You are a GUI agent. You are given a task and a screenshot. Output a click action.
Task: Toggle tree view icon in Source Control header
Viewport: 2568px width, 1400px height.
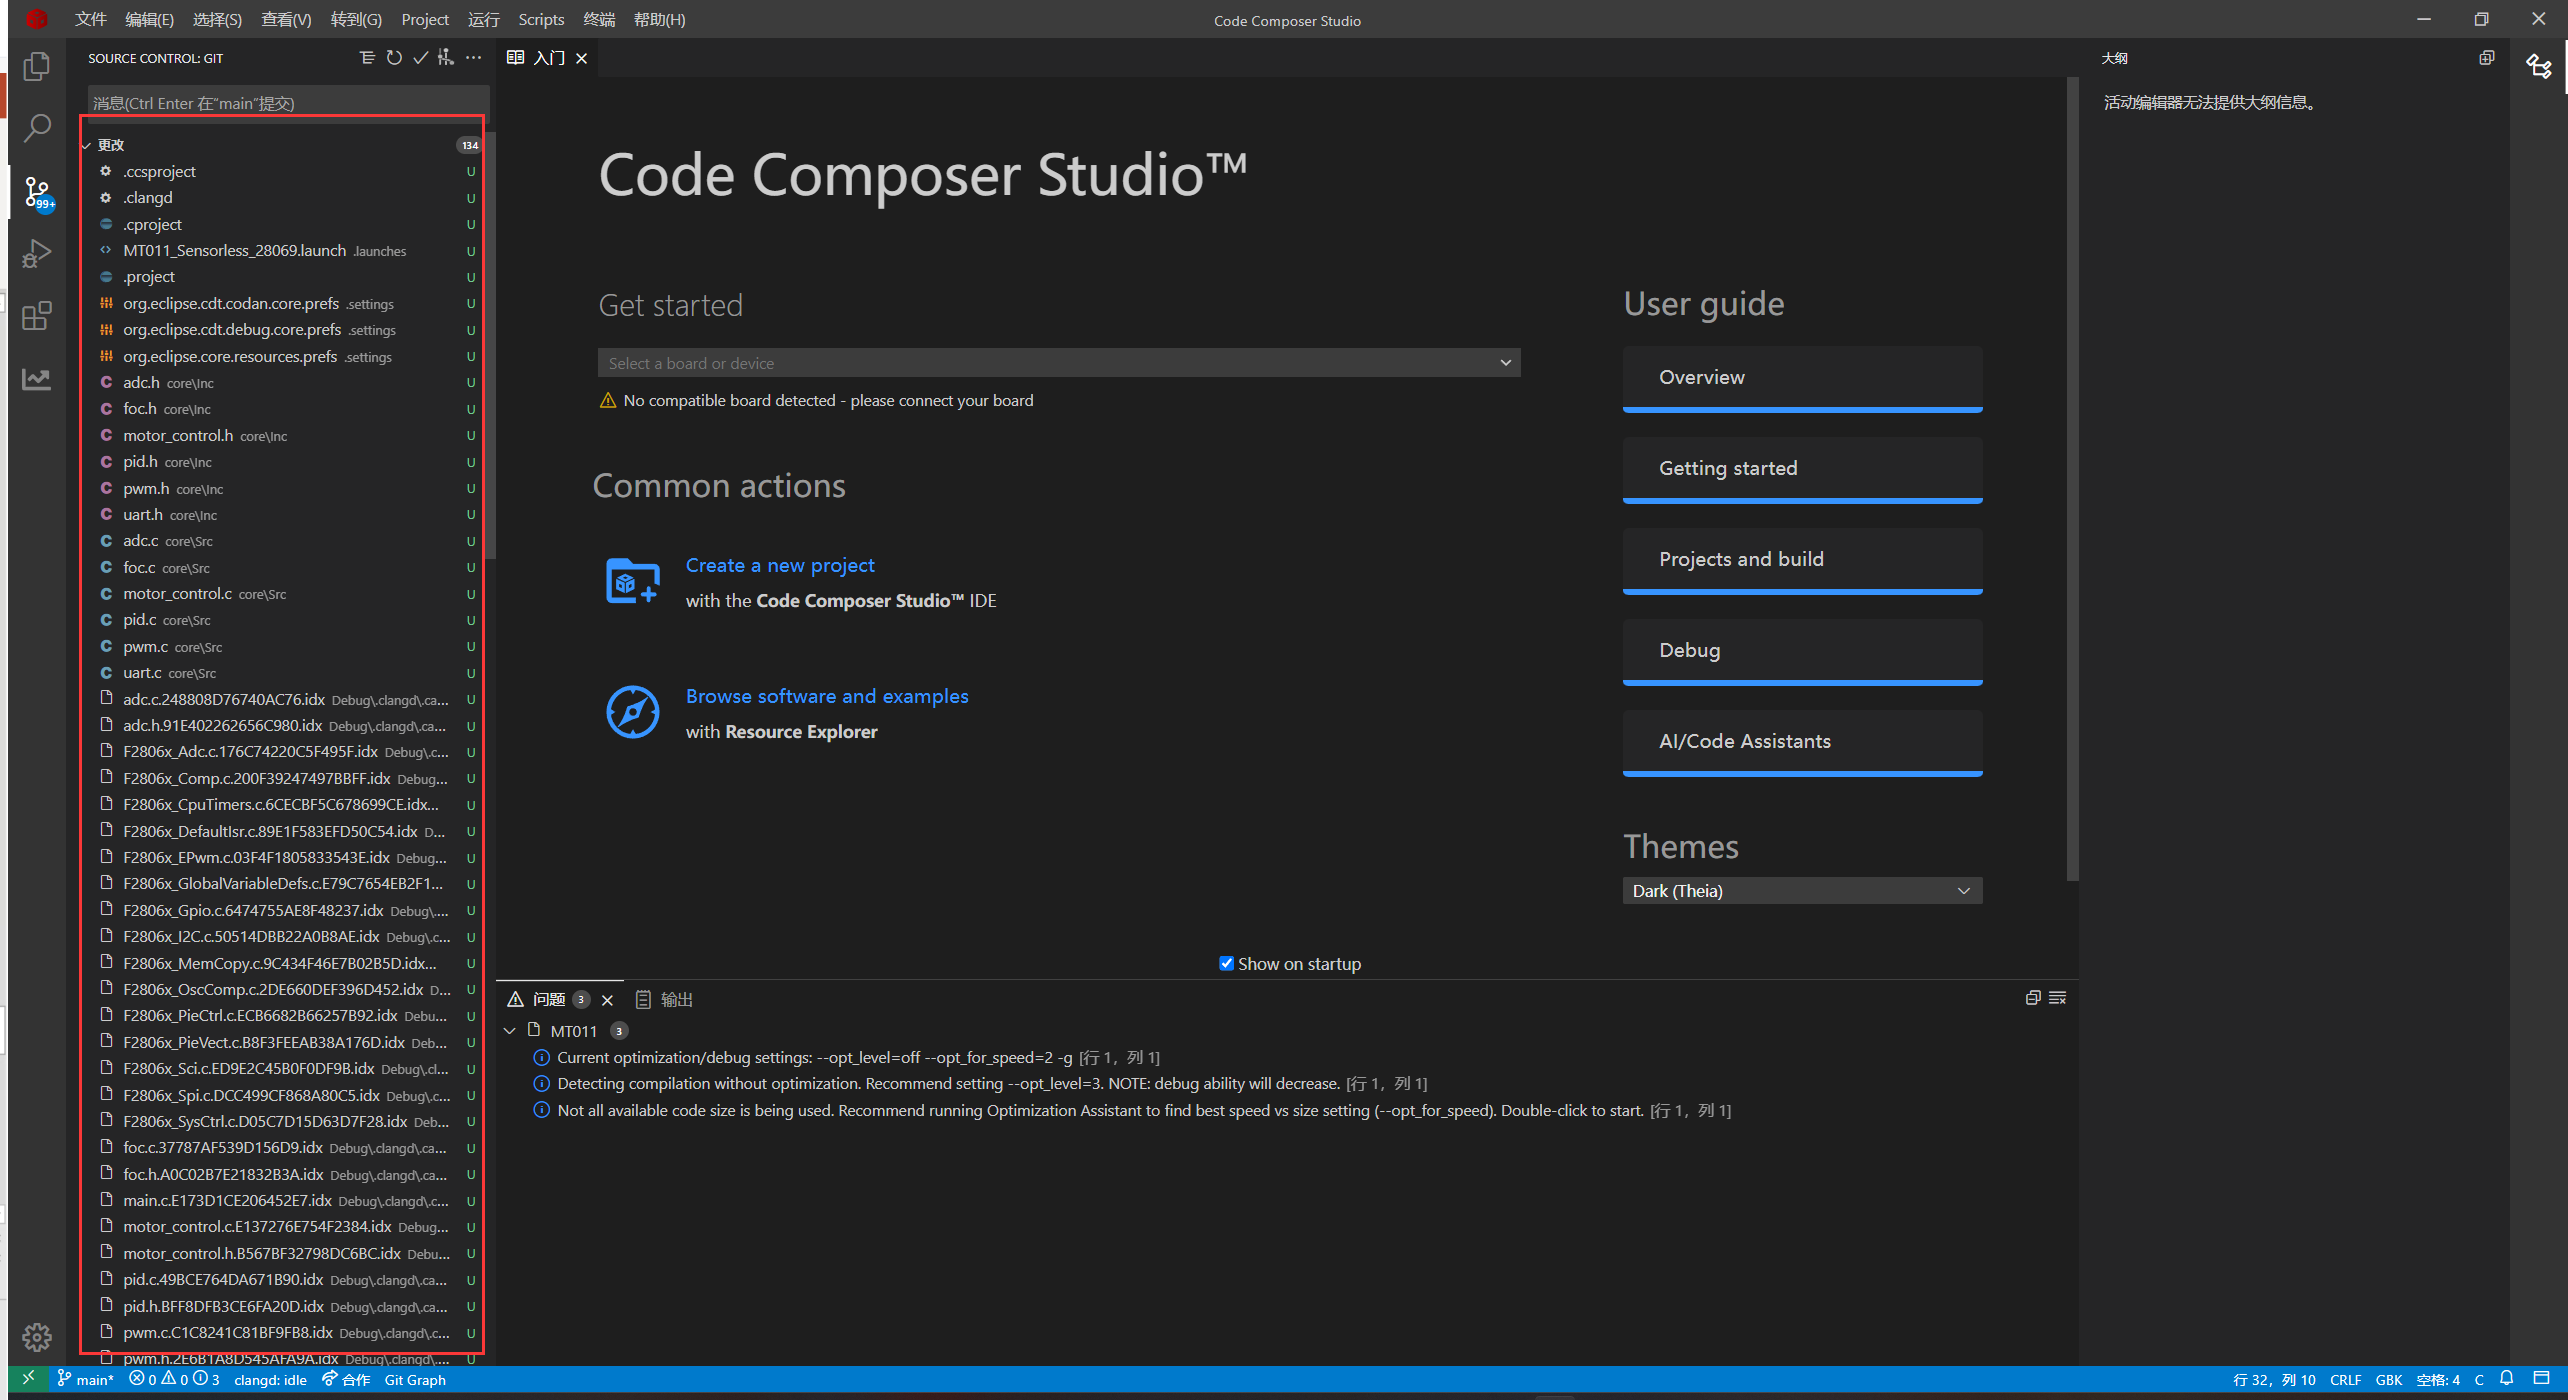point(367,58)
